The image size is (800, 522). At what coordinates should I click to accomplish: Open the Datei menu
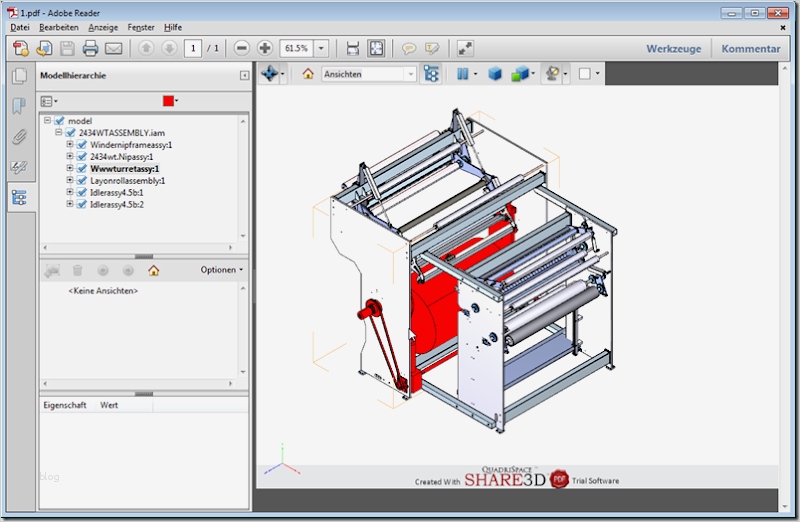click(20, 27)
